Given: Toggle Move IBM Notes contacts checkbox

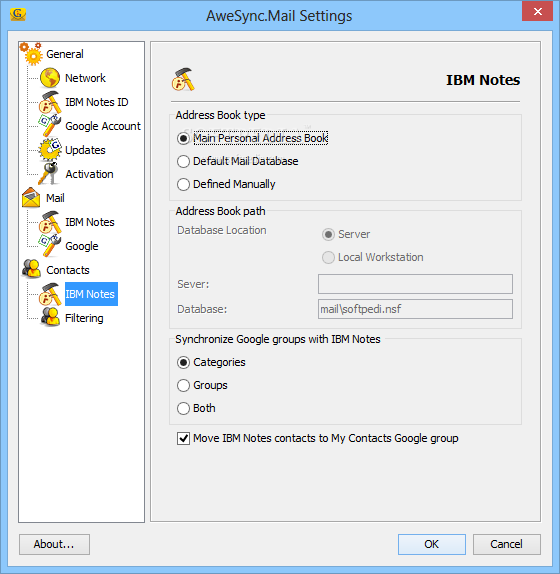Looking at the screenshot, I should click(183, 438).
